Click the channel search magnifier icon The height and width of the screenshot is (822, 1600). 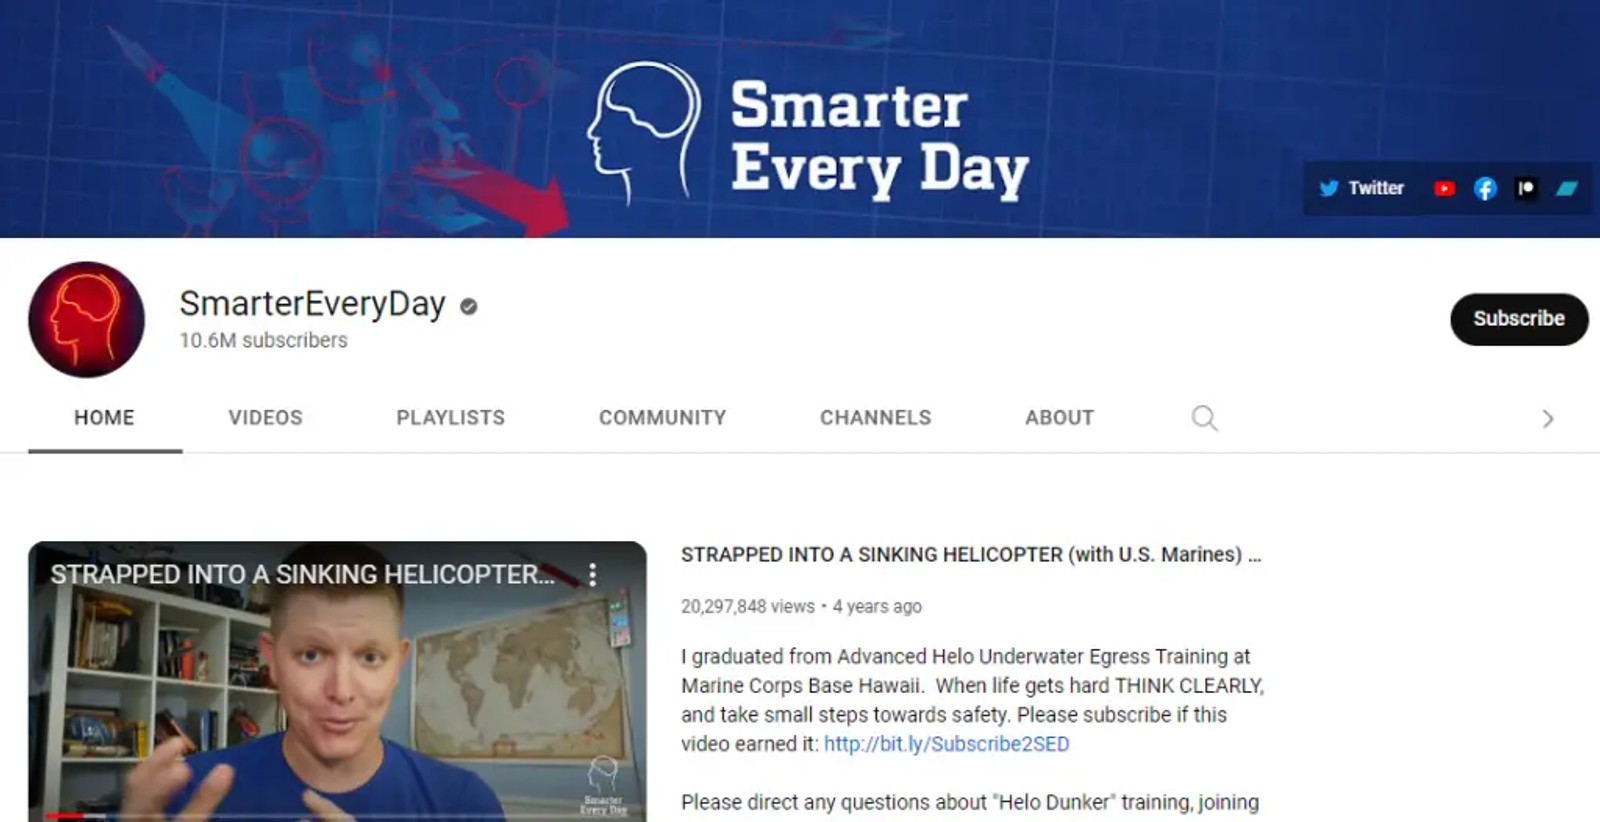point(1204,418)
